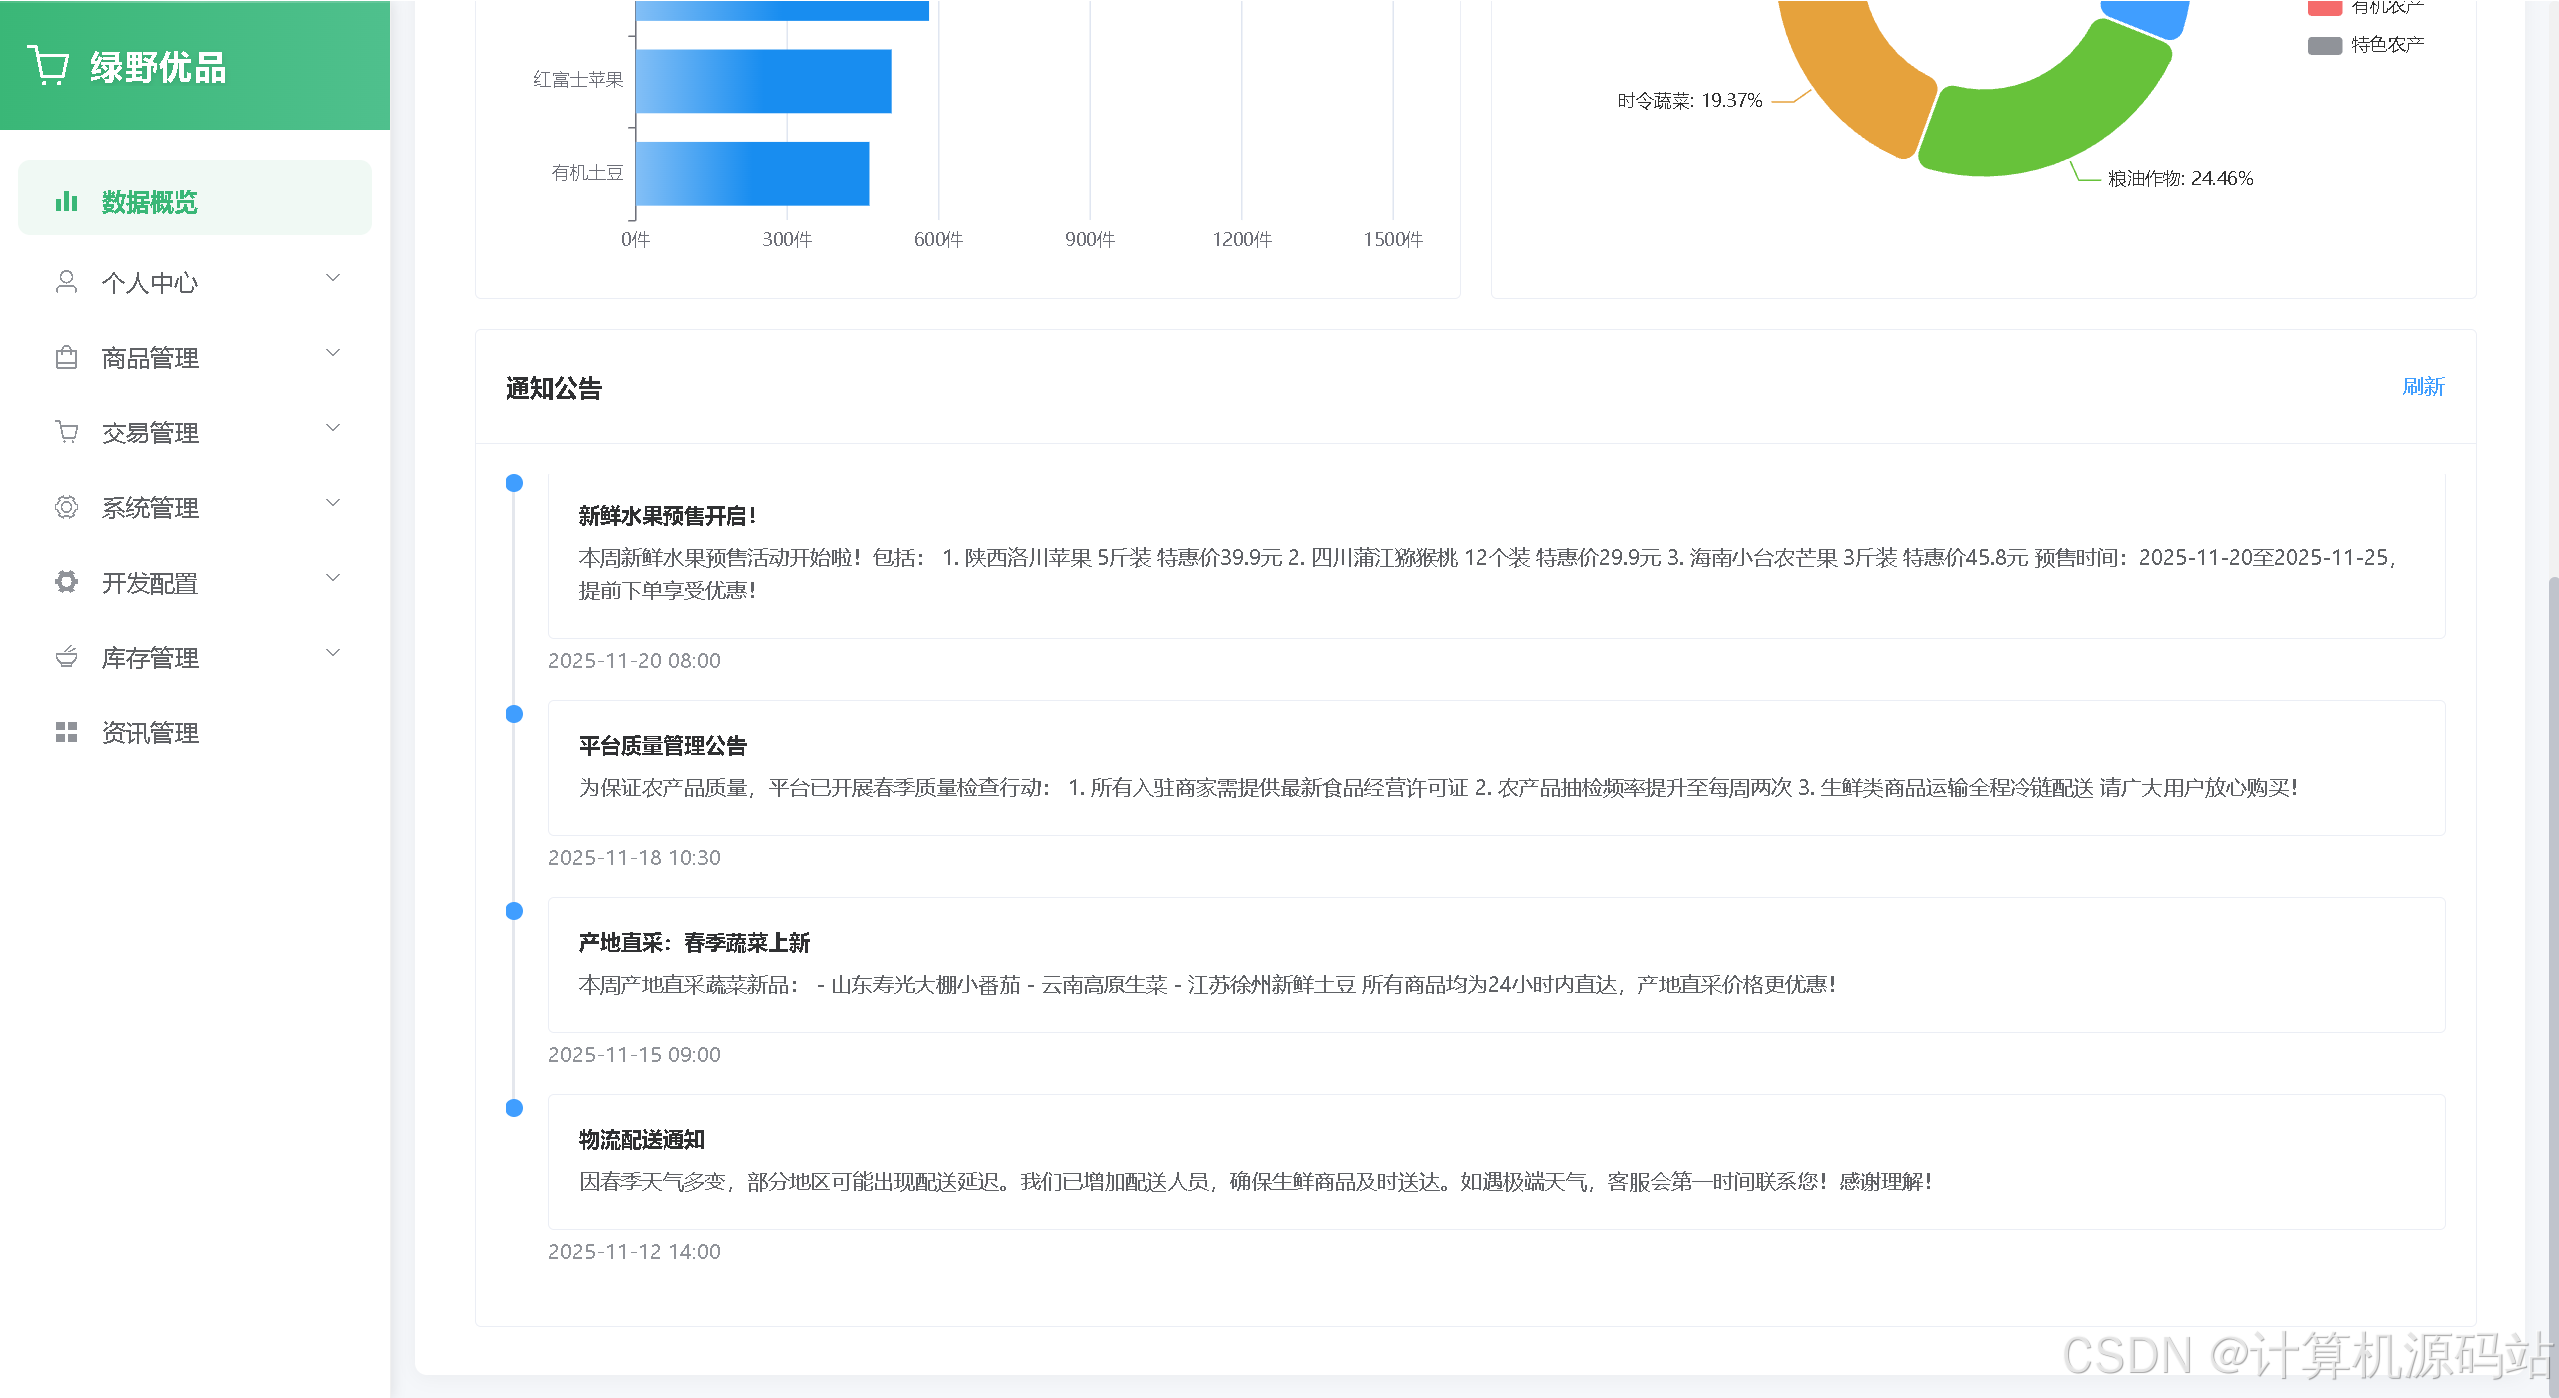Click the cart icon beside 交易管理
Image resolution: width=2559 pixels, height=1398 pixels.
(x=66, y=432)
